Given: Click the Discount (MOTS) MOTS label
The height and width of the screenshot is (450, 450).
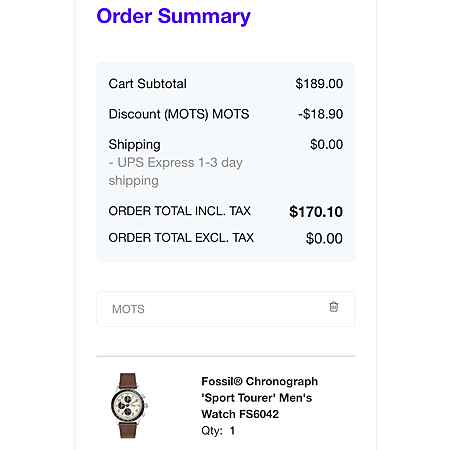Looking at the screenshot, I should 179,114.
